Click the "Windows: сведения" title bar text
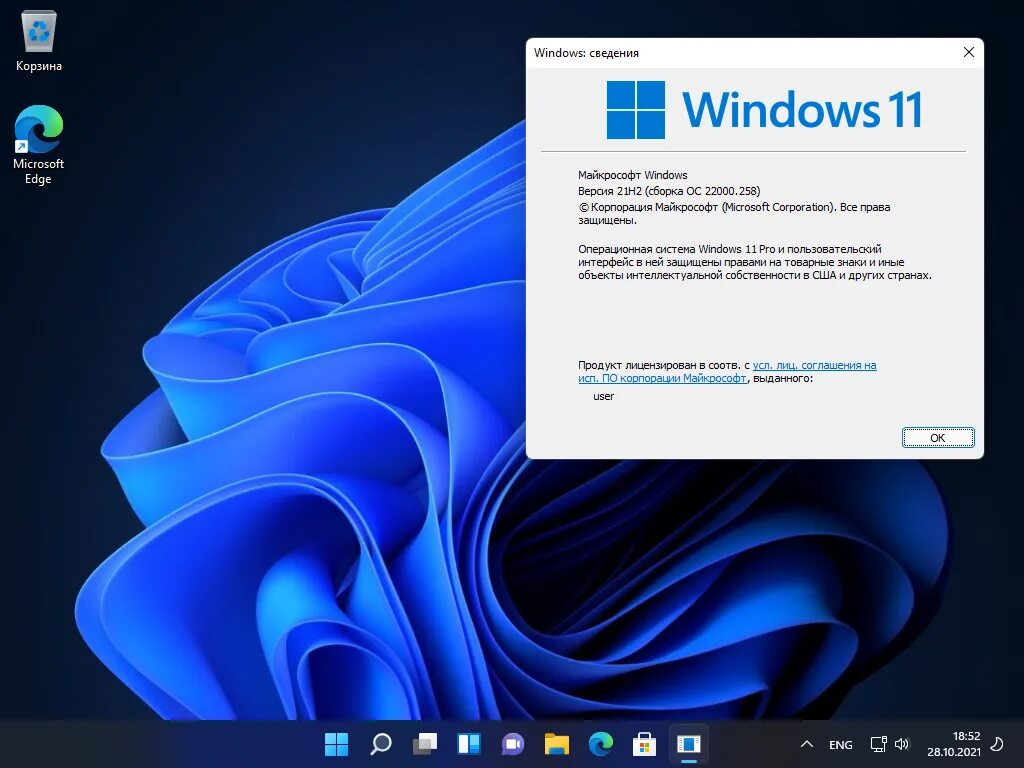Image resolution: width=1024 pixels, height=768 pixels. pos(586,53)
